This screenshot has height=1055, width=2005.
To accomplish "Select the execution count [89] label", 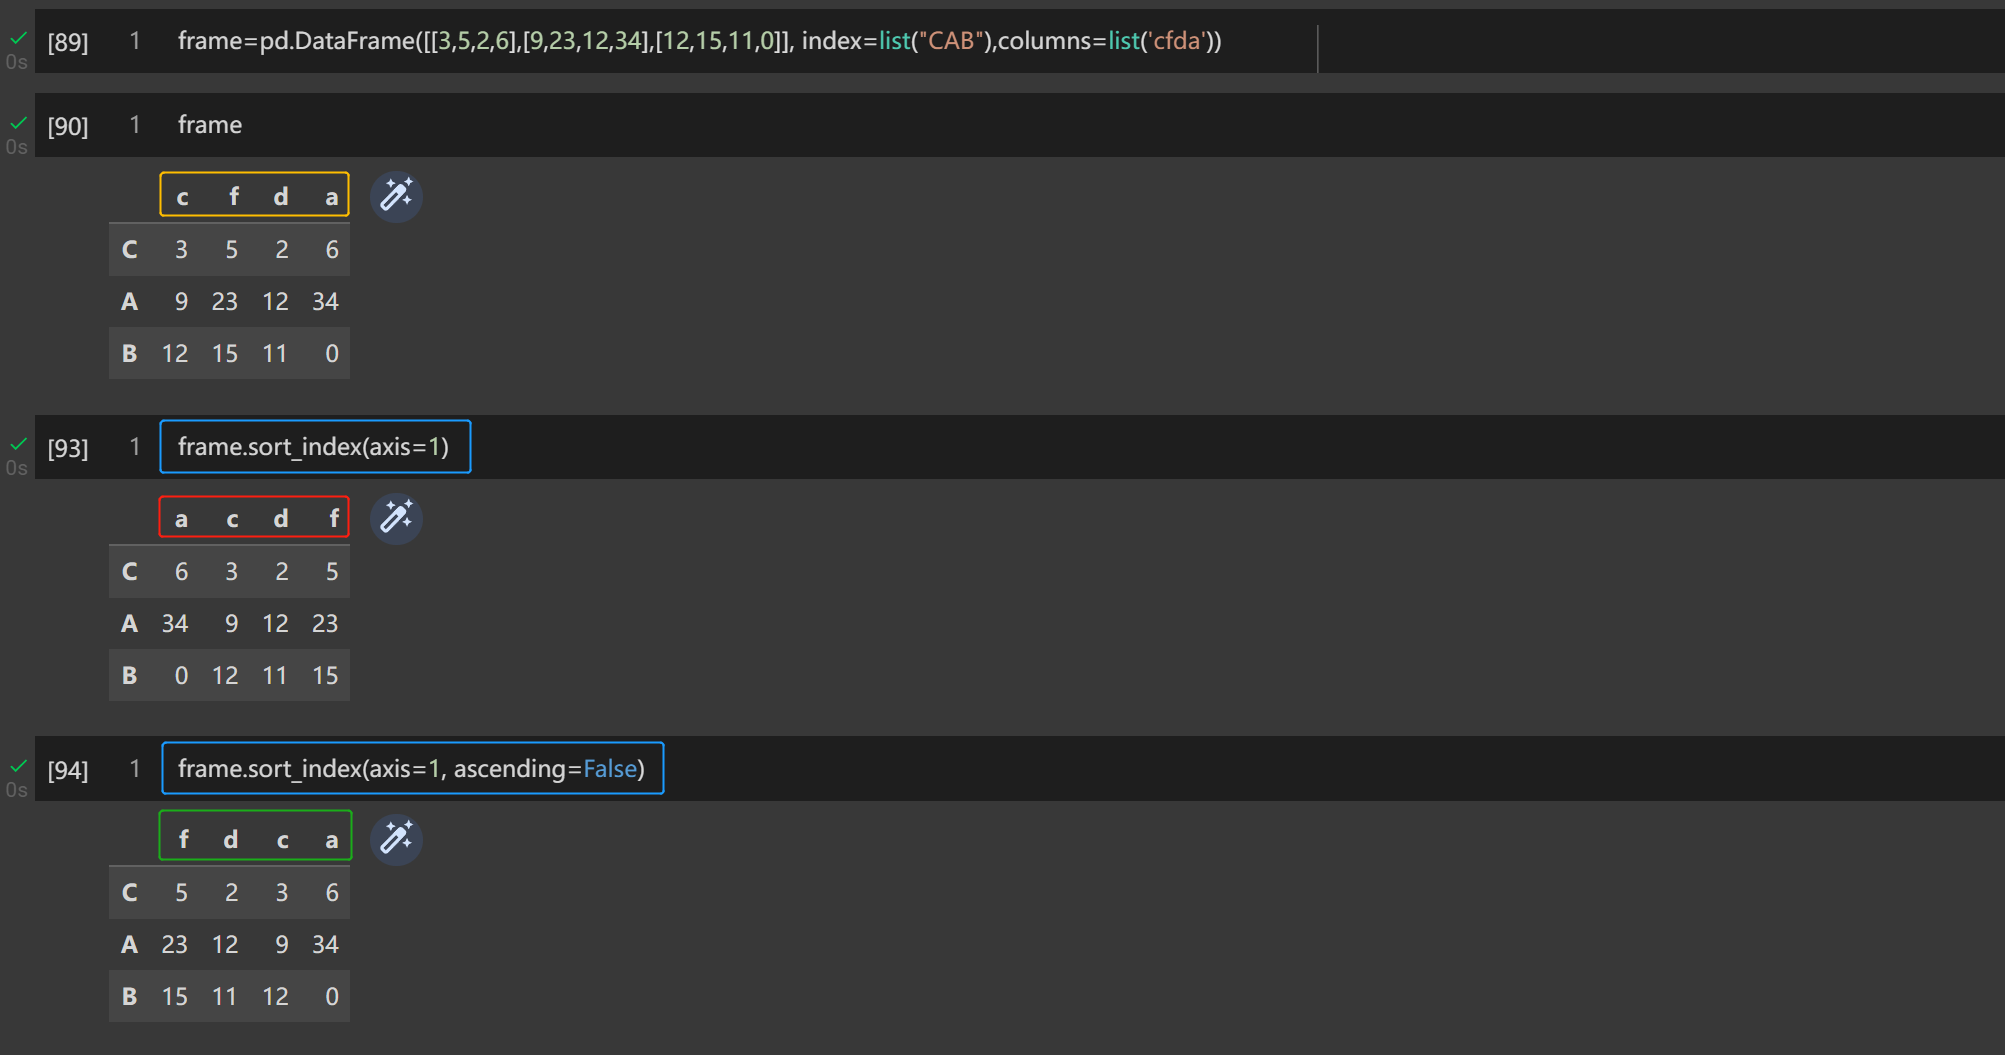I will (x=68, y=42).
